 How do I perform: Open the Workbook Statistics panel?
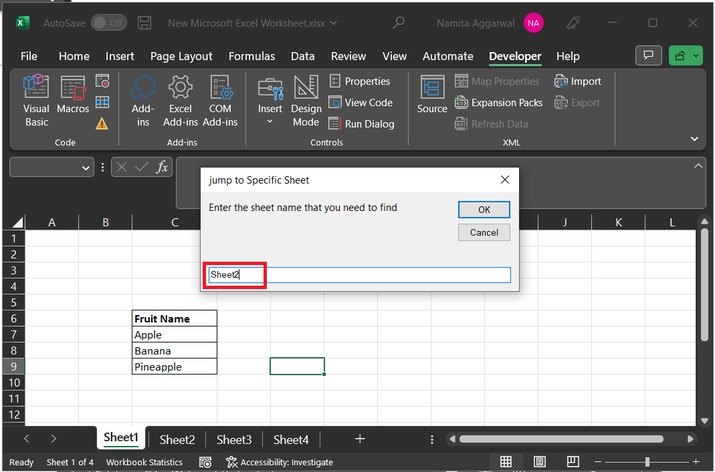pyautogui.click(x=144, y=462)
